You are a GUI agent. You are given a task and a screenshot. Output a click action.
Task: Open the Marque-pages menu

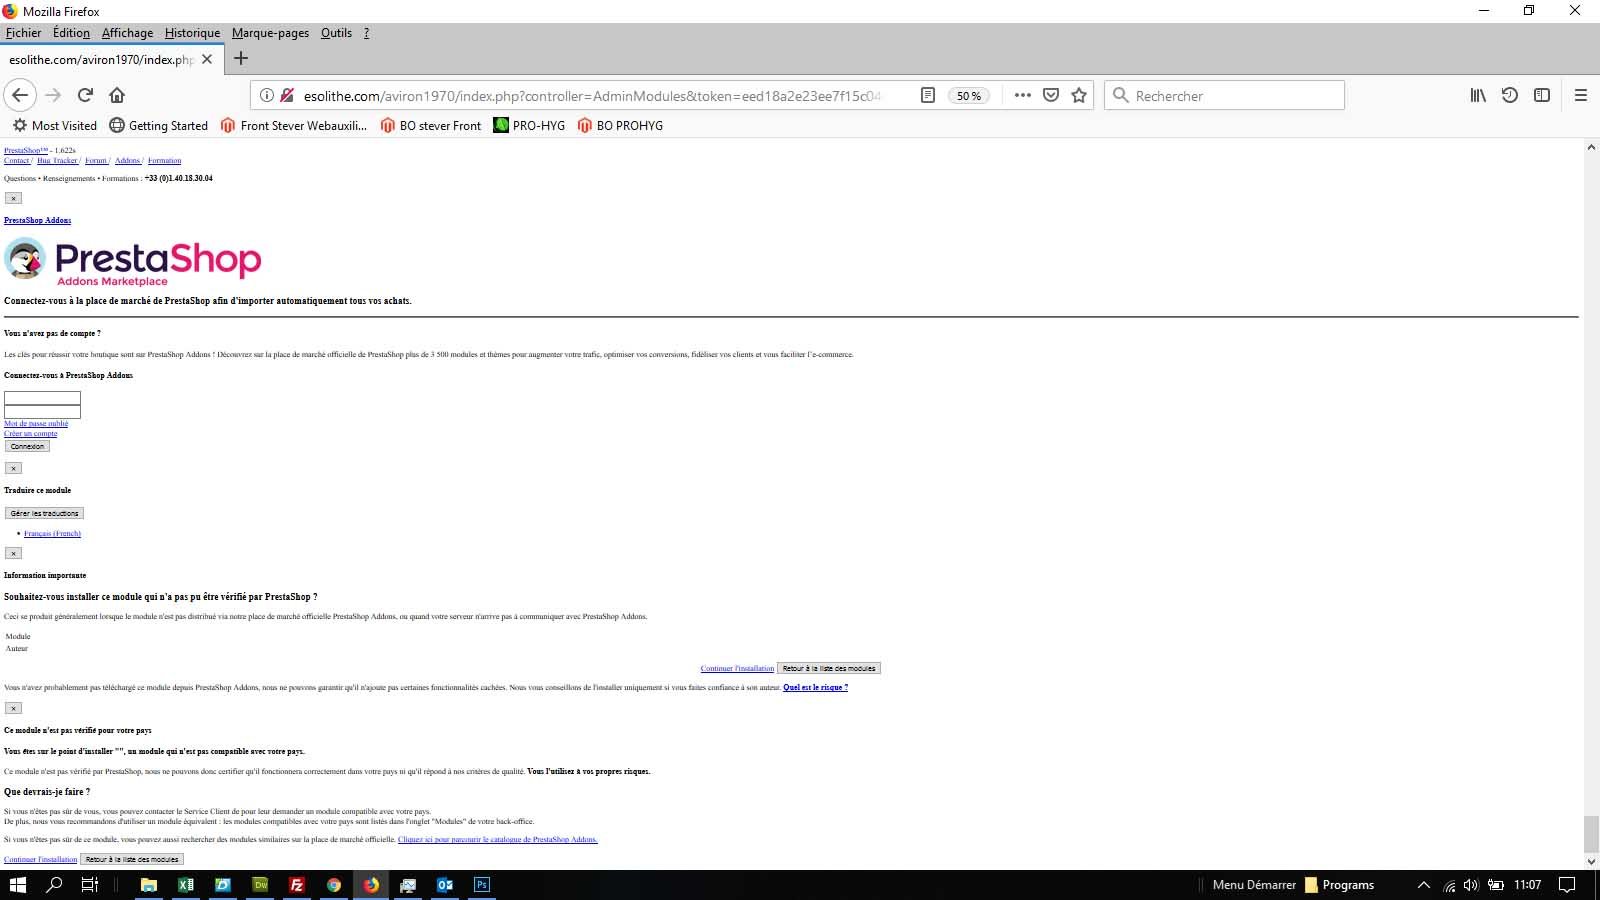pos(270,33)
